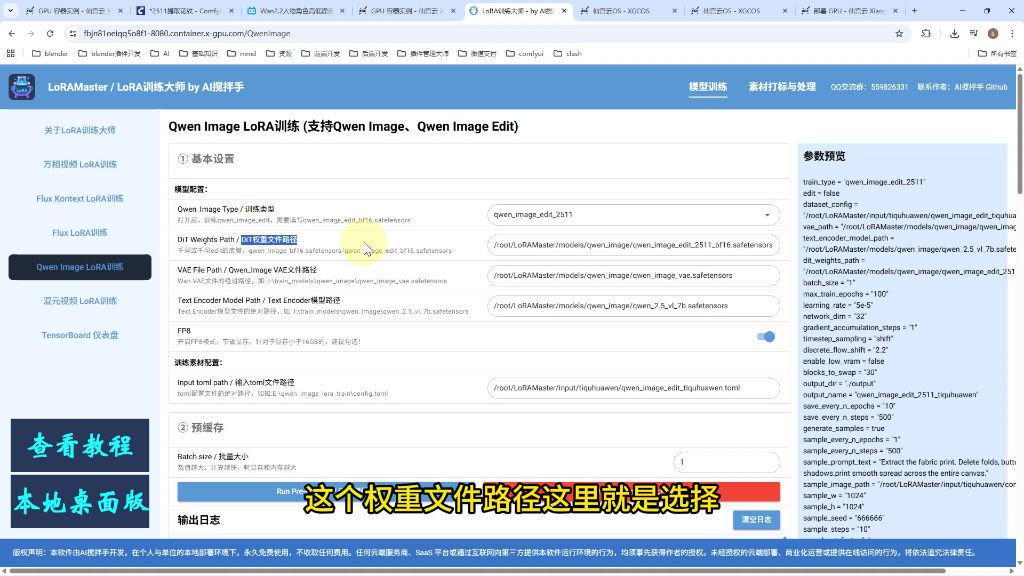This screenshot has height=576, width=1024.
Task: Click the network_dim = '32' line
Action: pos(835,317)
